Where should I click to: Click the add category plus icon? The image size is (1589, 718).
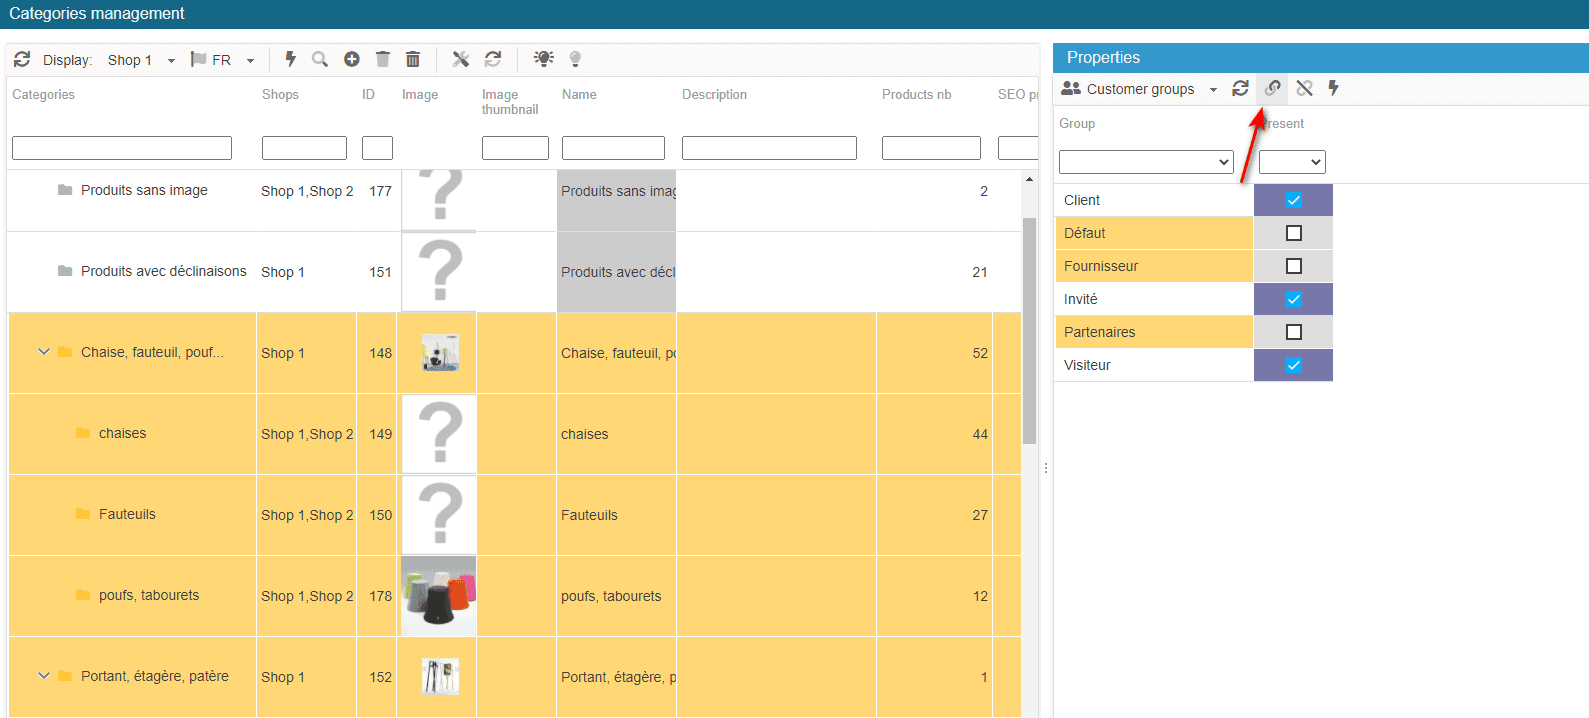click(352, 60)
